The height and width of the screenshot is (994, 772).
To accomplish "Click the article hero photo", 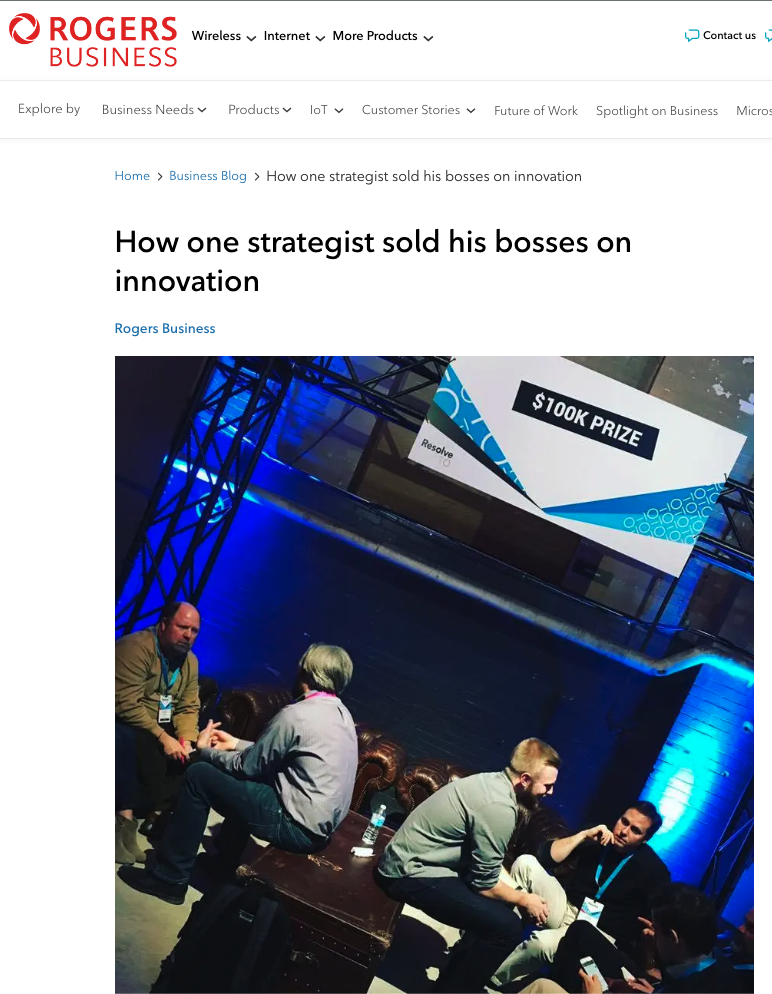I will pyautogui.click(x=434, y=674).
